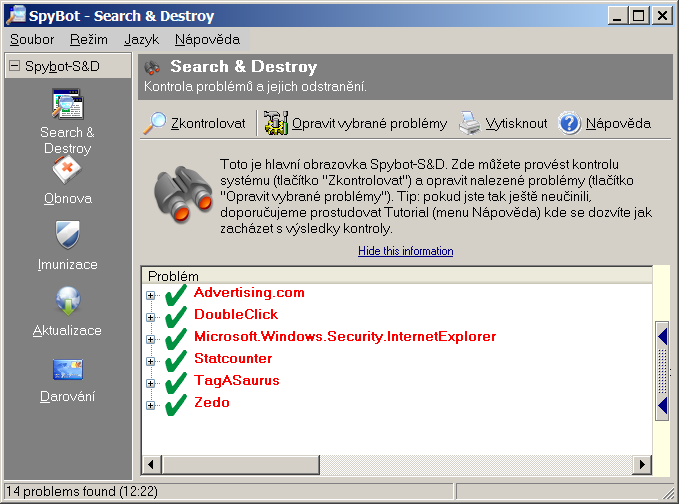Viewport: 679px width, 504px height.
Task: Click the lower blue side-panel arrow
Action: coord(663,406)
